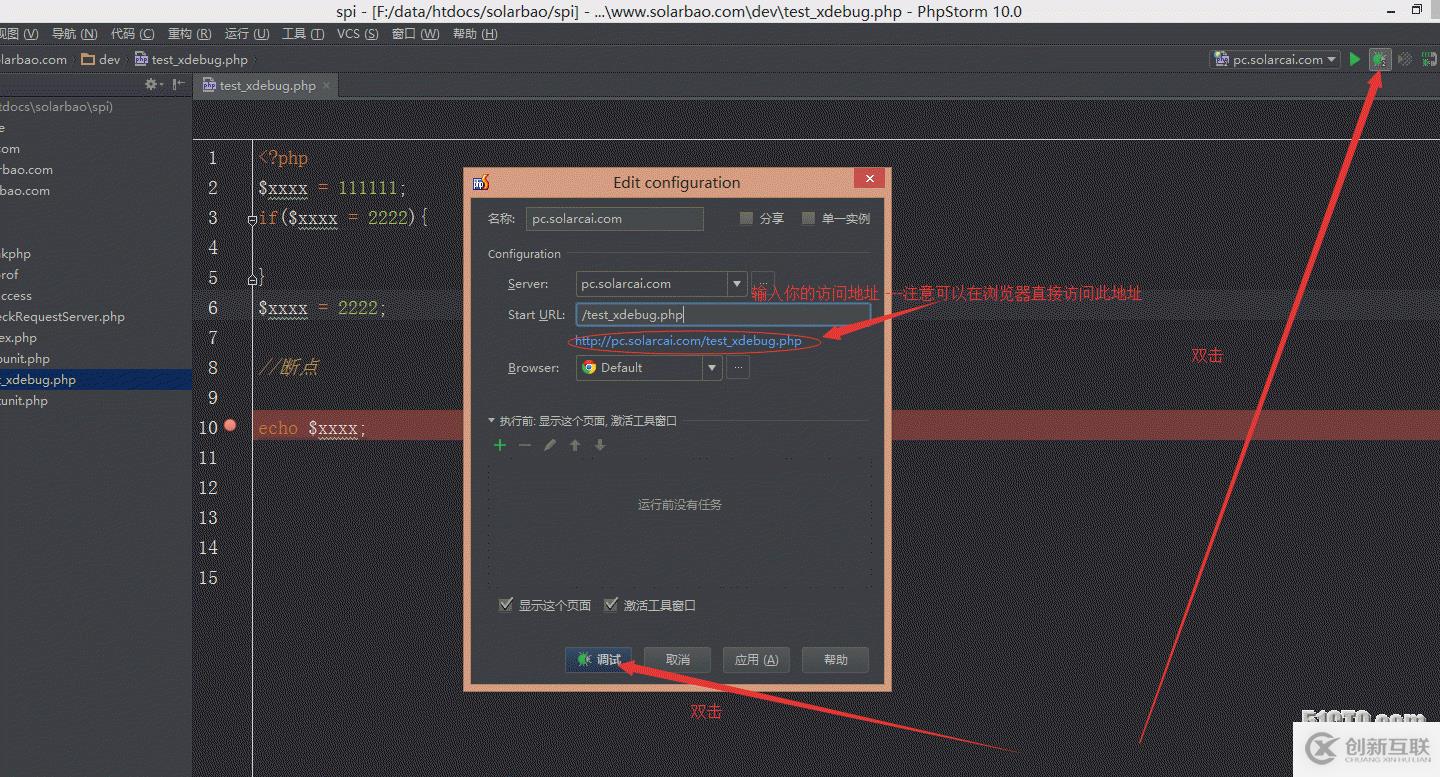Click the dev folder in the breadcrumb
Image resolution: width=1440 pixels, height=777 pixels.
coord(100,60)
